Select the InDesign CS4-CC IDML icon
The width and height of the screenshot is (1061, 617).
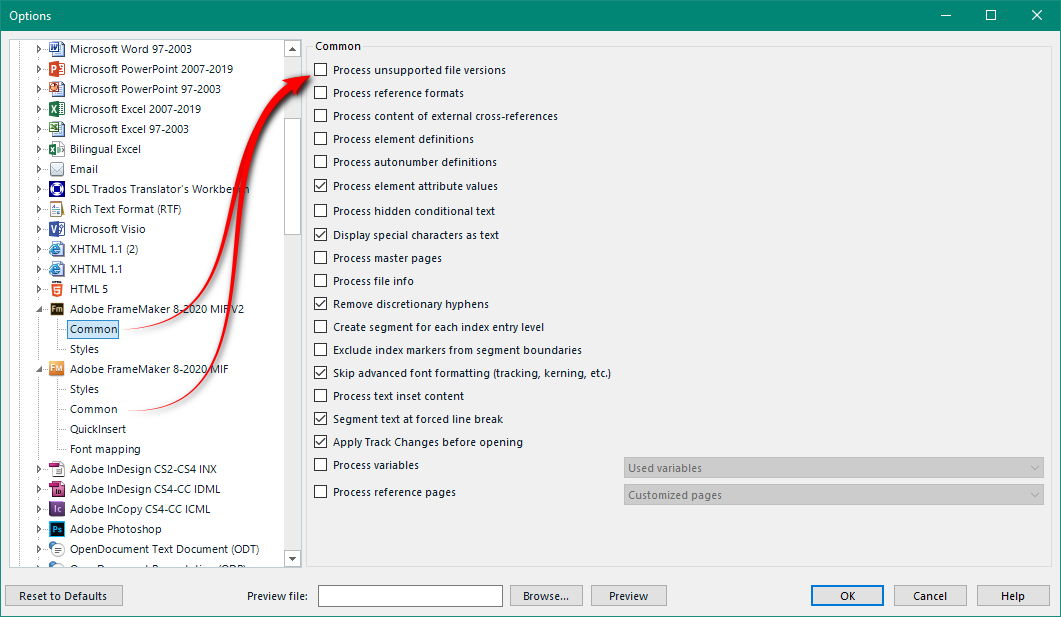point(58,488)
